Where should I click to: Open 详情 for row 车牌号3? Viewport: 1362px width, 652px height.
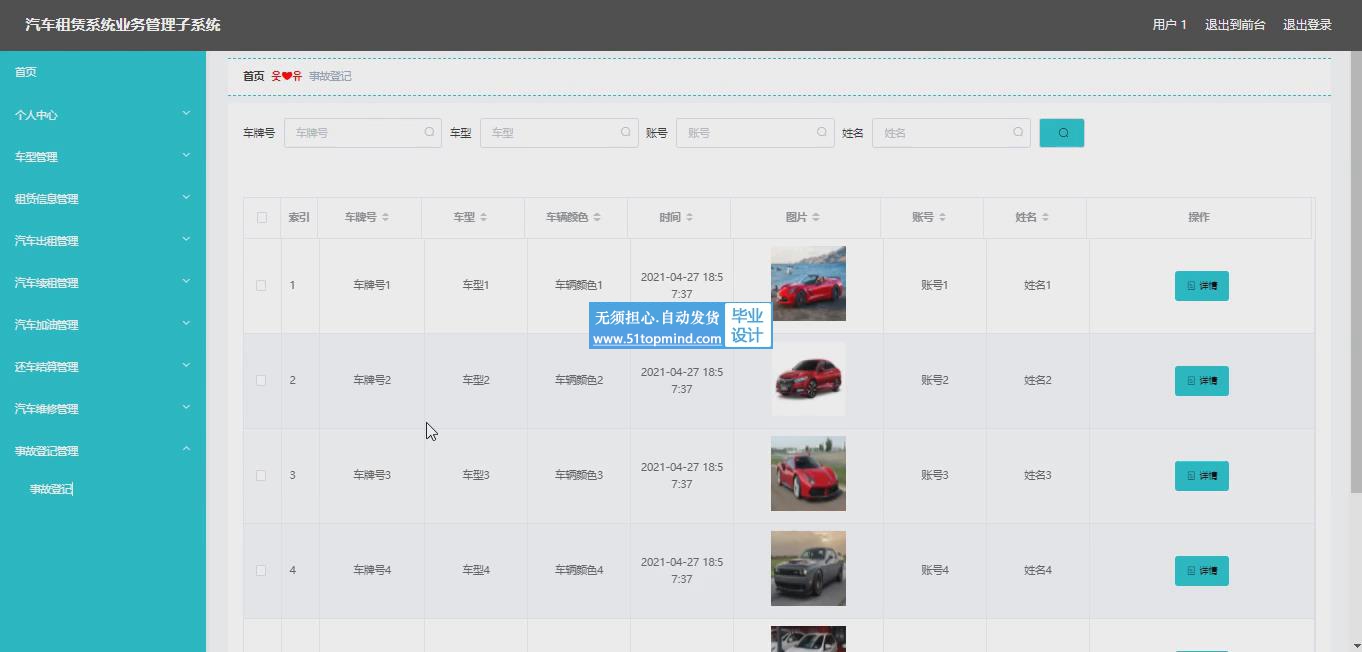(x=1201, y=476)
